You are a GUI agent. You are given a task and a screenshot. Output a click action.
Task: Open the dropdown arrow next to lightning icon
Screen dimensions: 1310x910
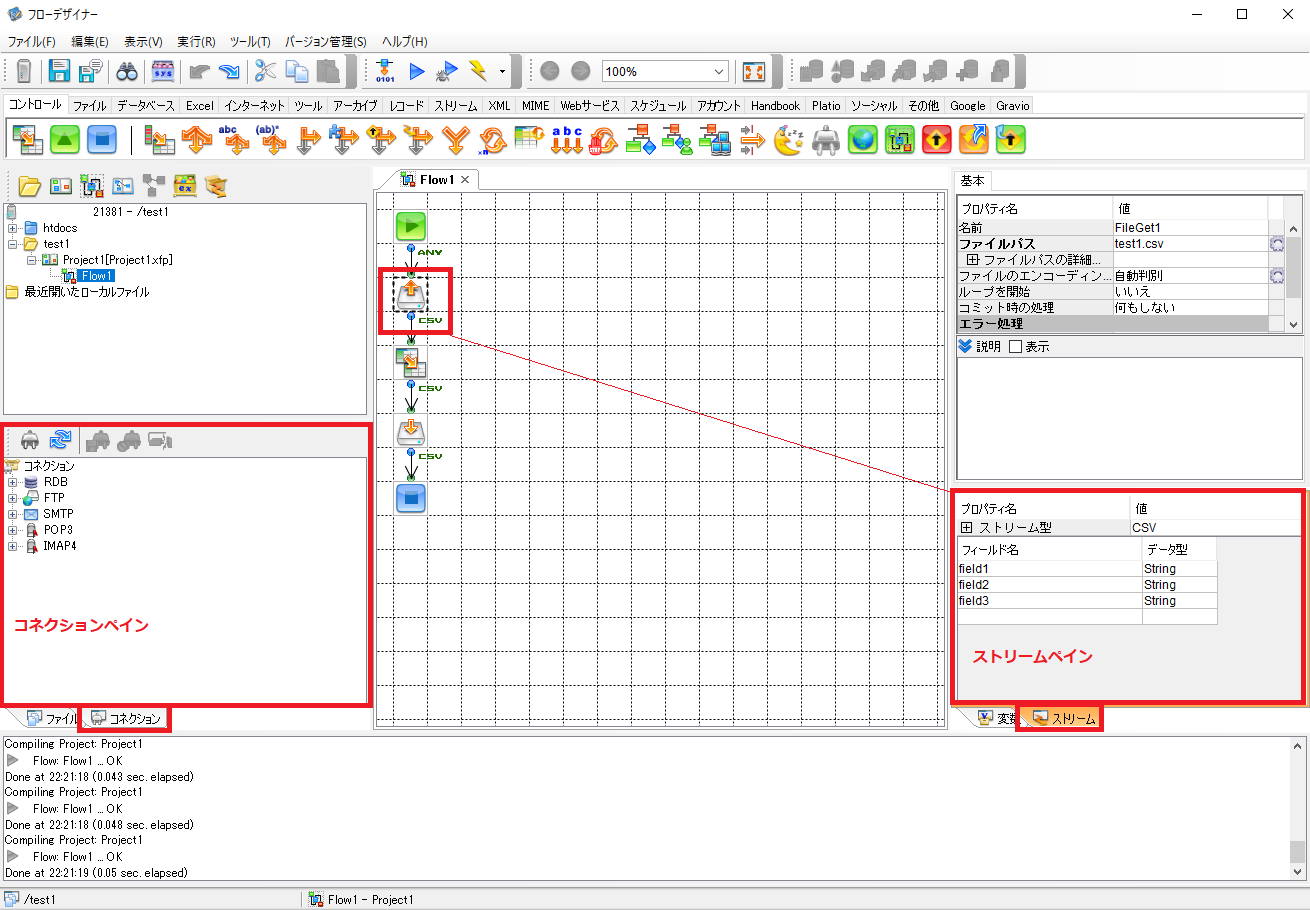pos(502,72)
